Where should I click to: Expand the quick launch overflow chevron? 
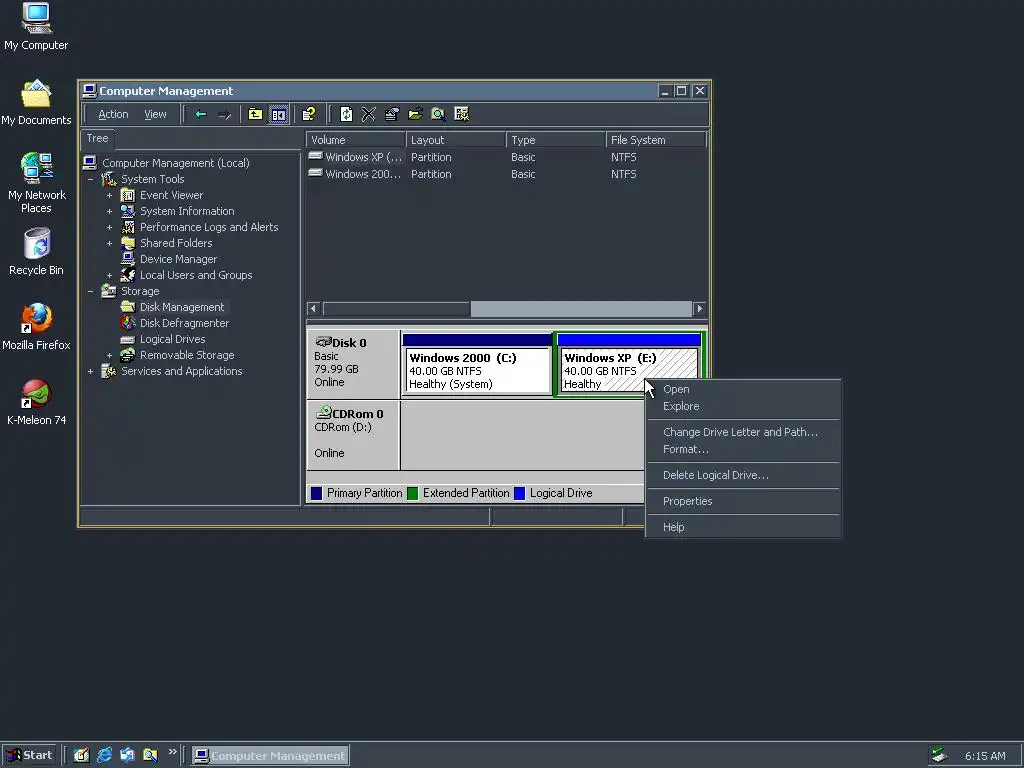point(172,752)
